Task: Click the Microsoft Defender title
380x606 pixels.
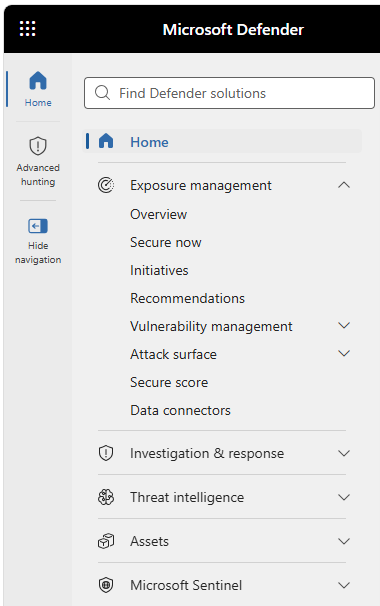Action: point(233,29)
